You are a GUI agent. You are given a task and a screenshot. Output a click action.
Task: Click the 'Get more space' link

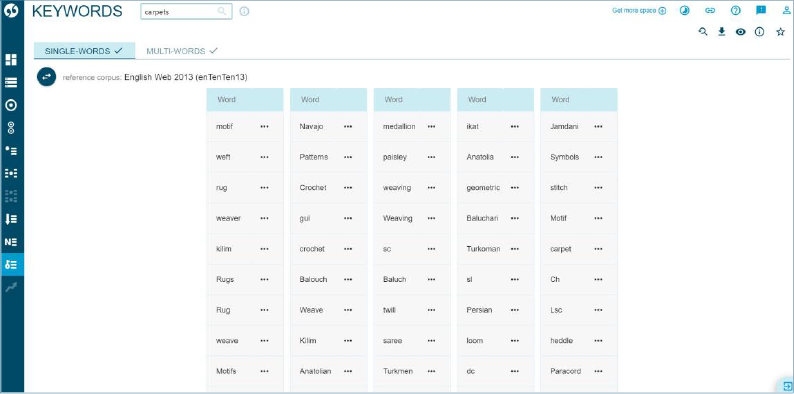click(x=639, y=11)
